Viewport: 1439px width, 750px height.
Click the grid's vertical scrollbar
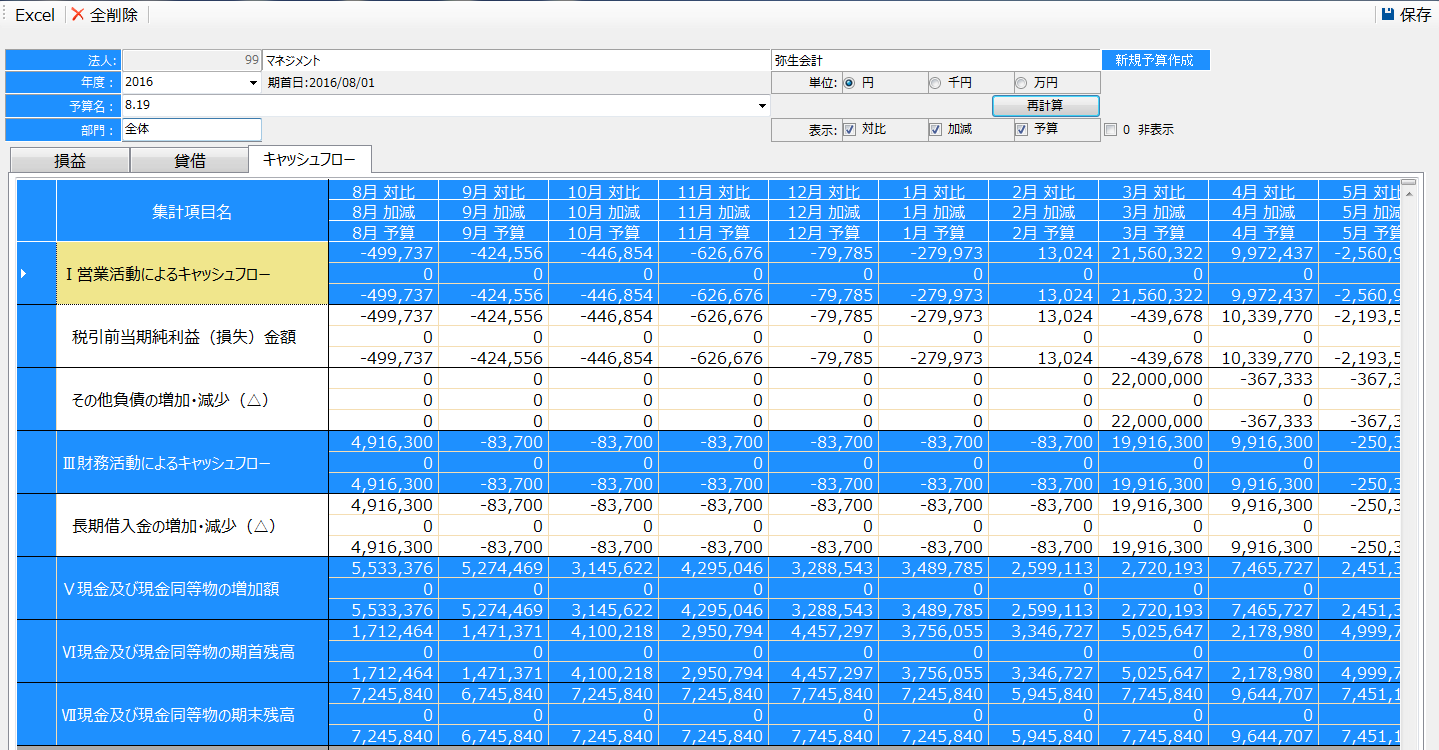click(x=1409, y=450)
